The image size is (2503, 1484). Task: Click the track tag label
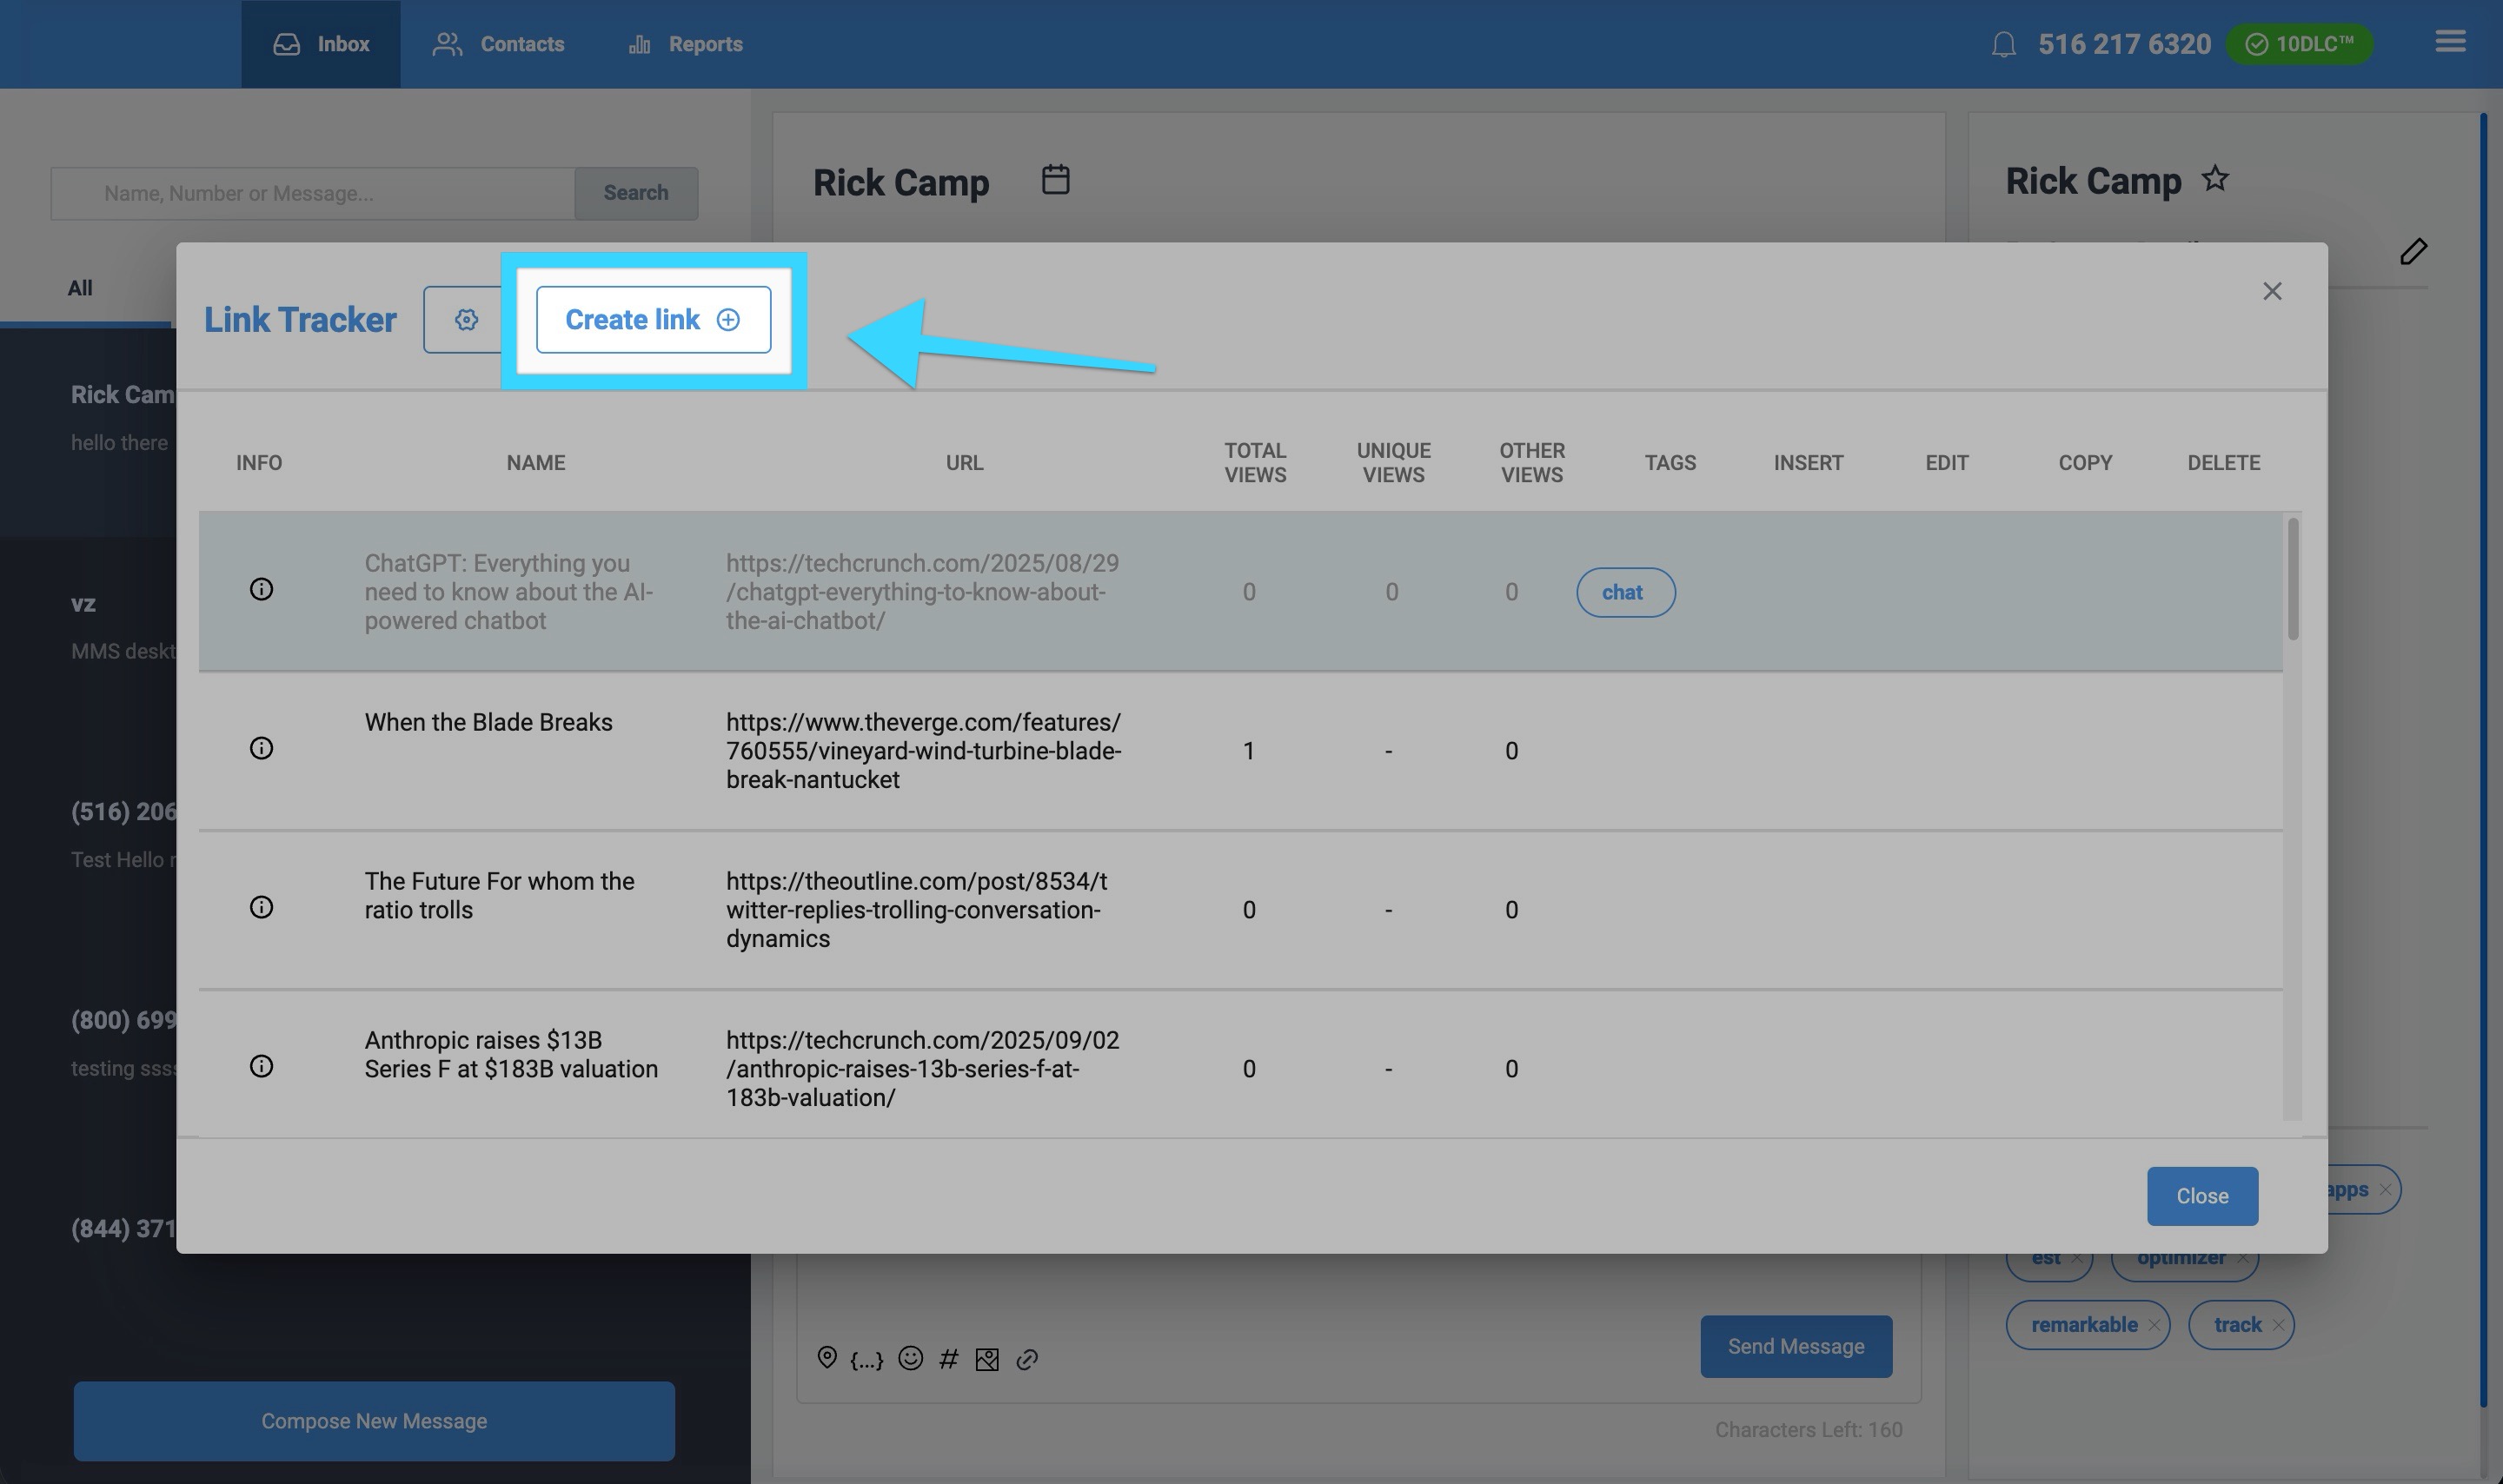pos(2237,1325)
